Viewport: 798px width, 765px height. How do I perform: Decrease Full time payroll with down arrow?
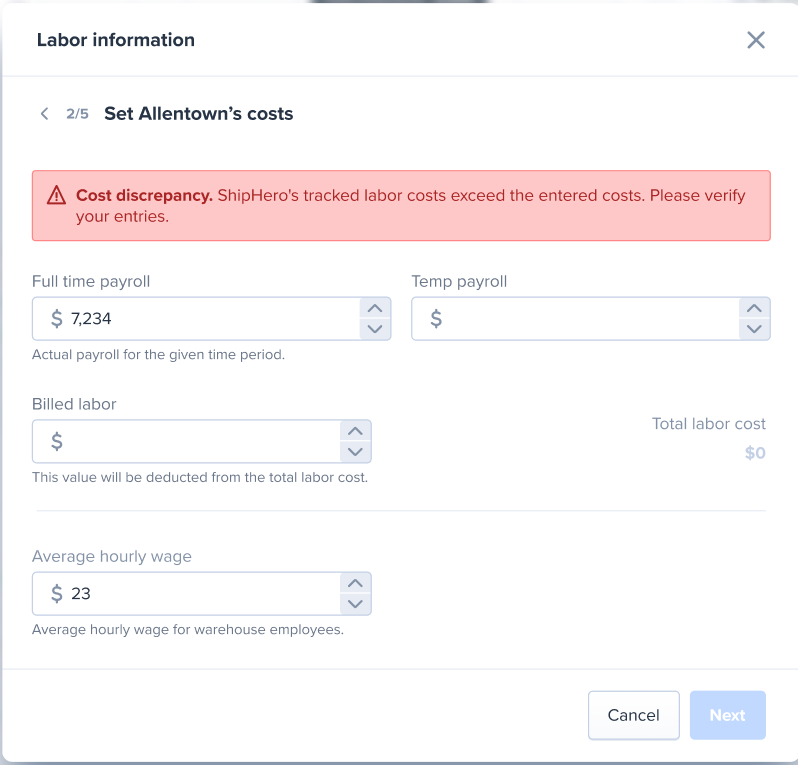(x=375, y=329)
